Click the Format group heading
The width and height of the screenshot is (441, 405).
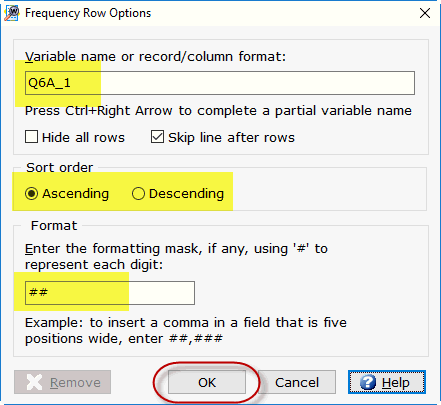(x=54, y=226)
